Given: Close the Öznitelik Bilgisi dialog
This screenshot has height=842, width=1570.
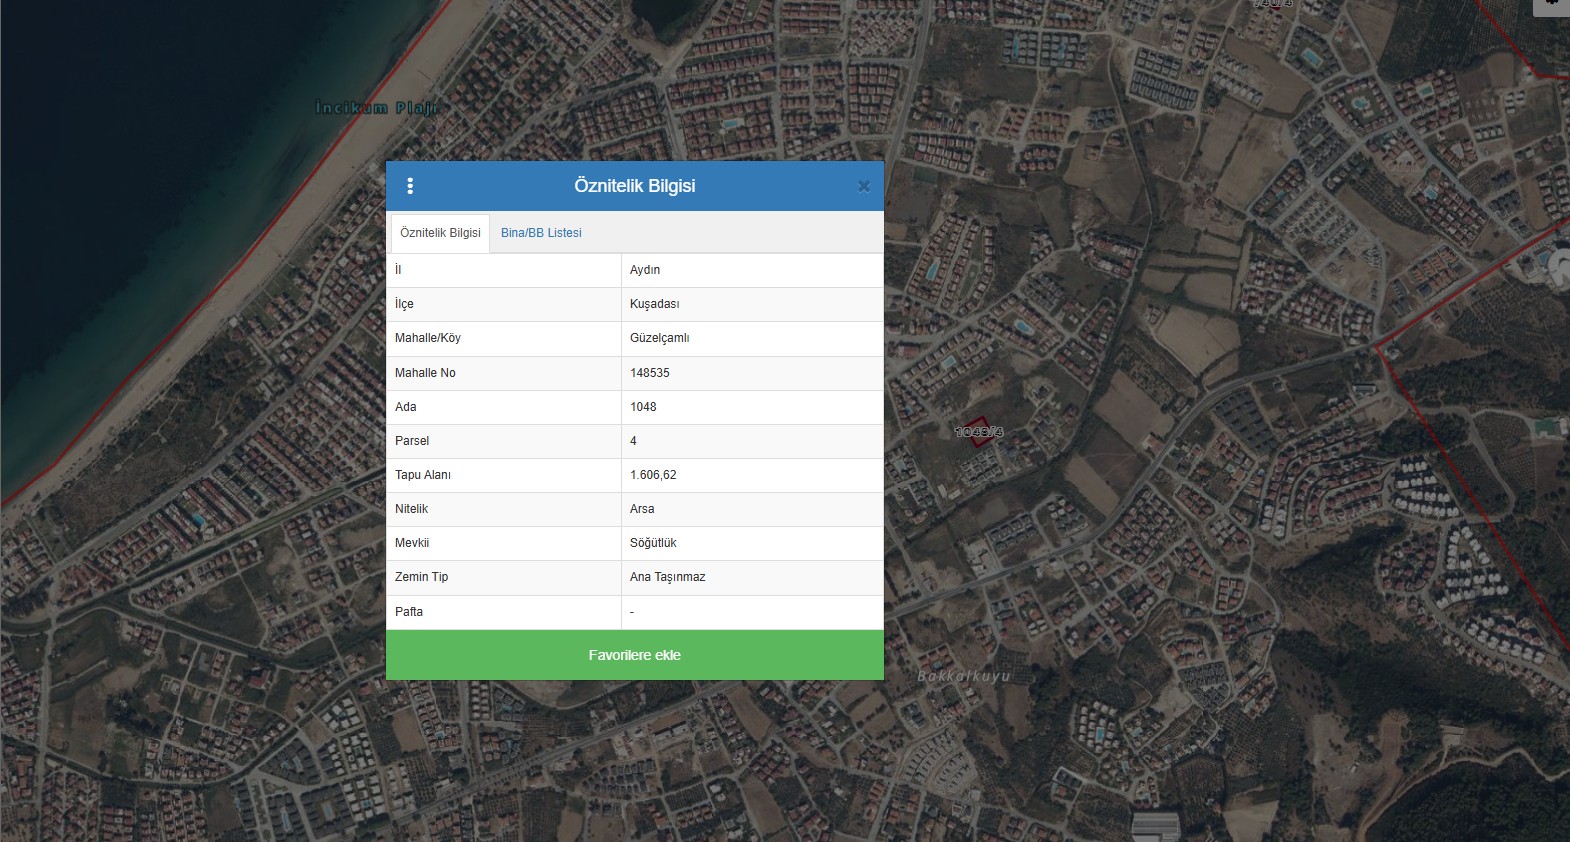Looking at the screenshot, I should (864, 186).
